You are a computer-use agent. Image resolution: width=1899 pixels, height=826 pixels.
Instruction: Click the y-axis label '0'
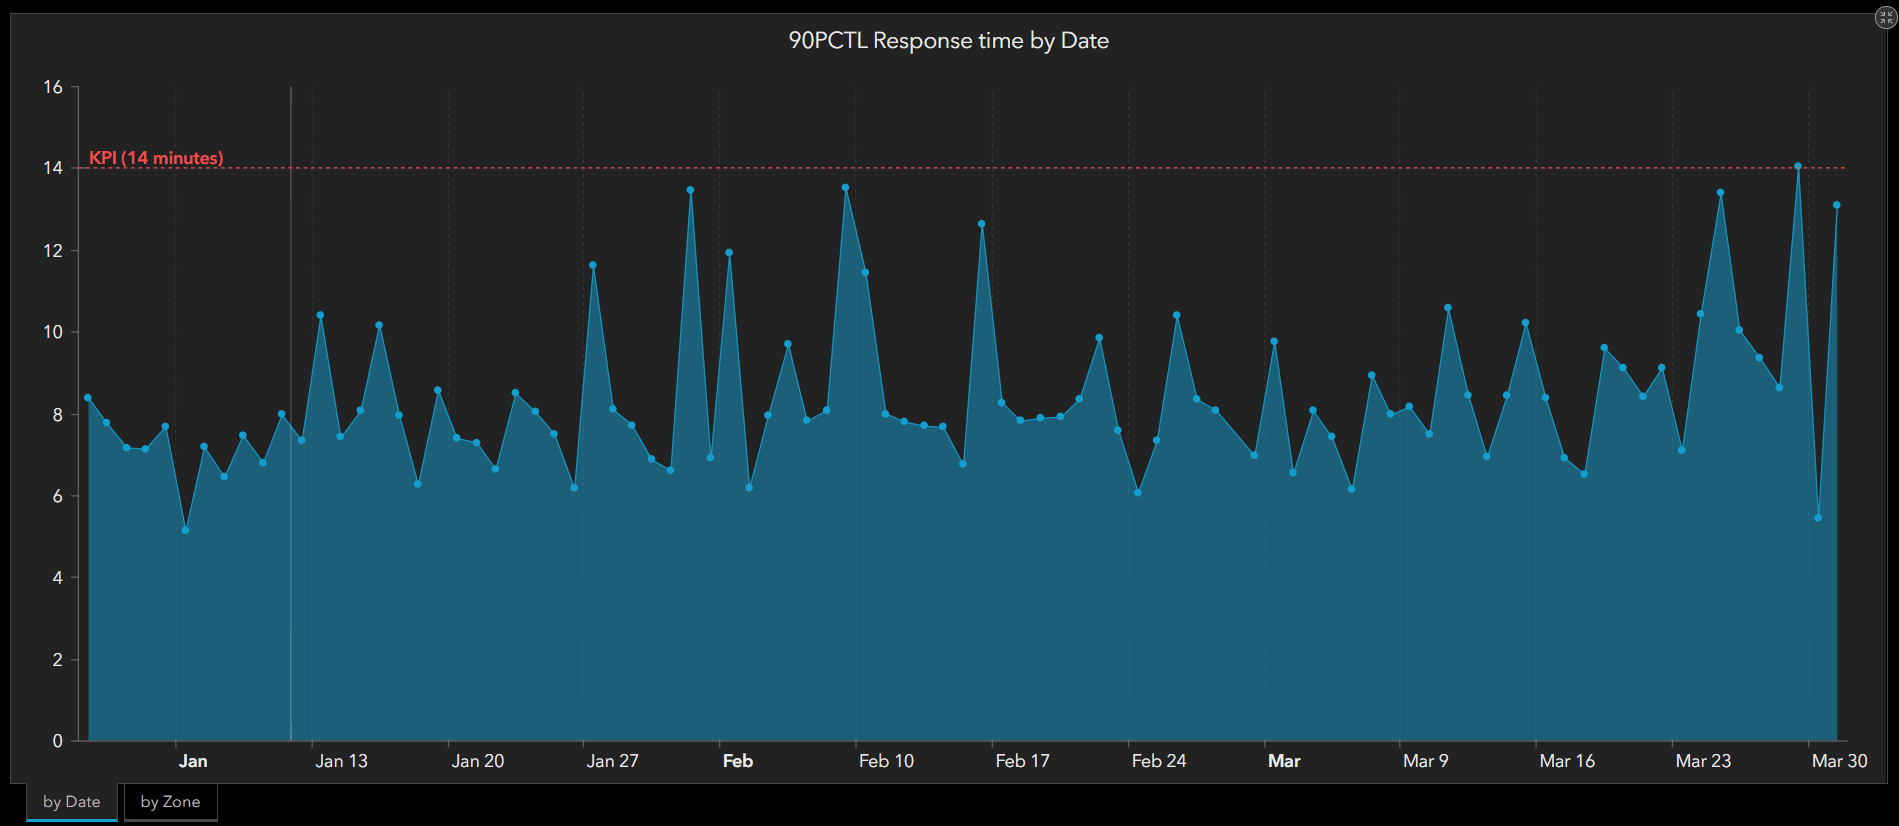(58, 741)
